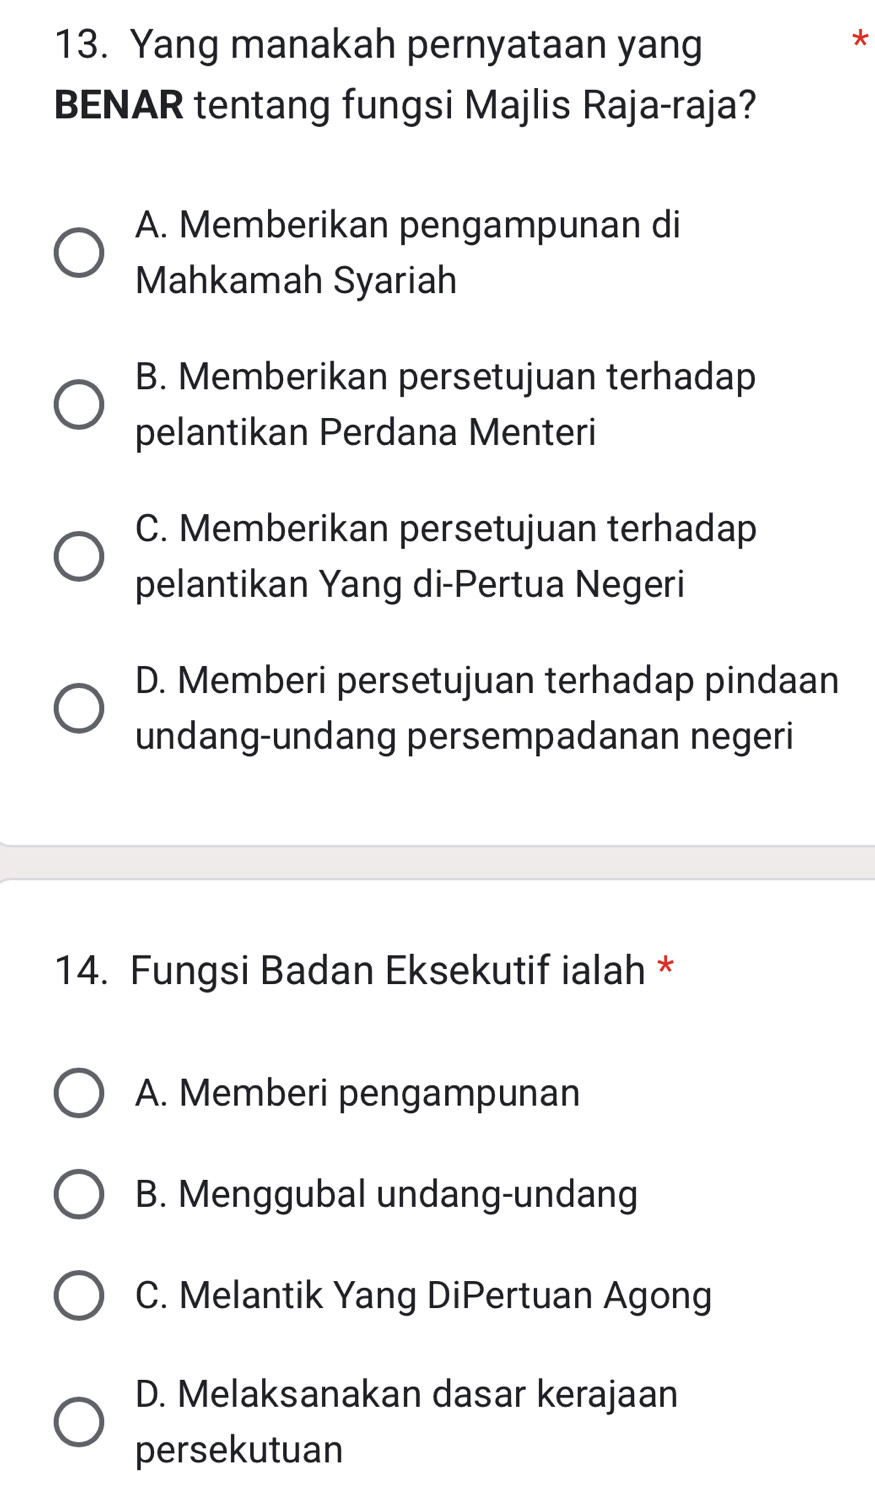875x1497 pixels.
Task: Select option B for question 13
Action: (x=78, y=403)
